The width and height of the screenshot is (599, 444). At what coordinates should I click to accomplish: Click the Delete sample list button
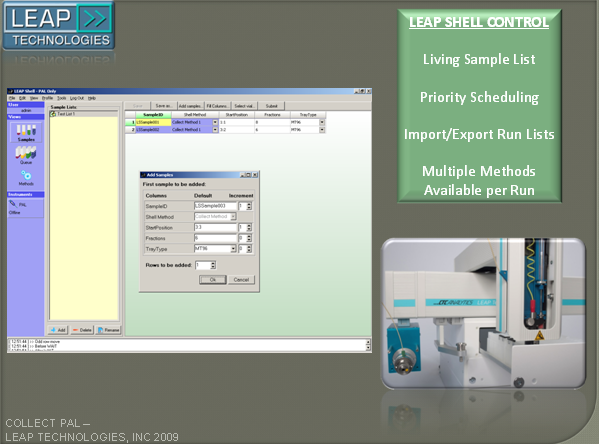tap(82, 330)
